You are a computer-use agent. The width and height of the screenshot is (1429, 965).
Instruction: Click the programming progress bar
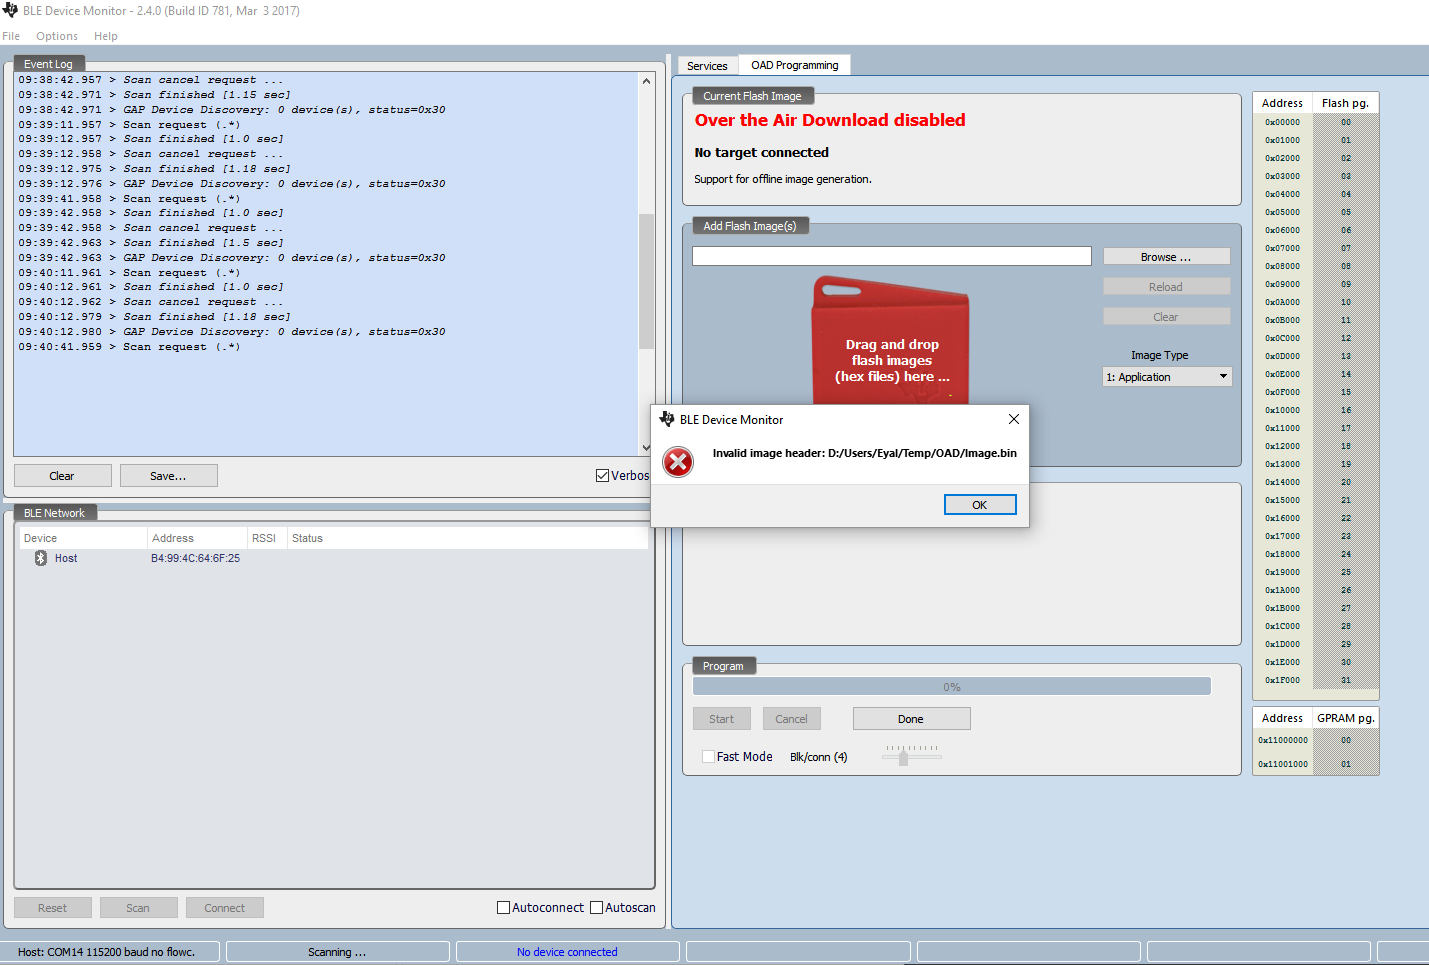click(952, 687)
